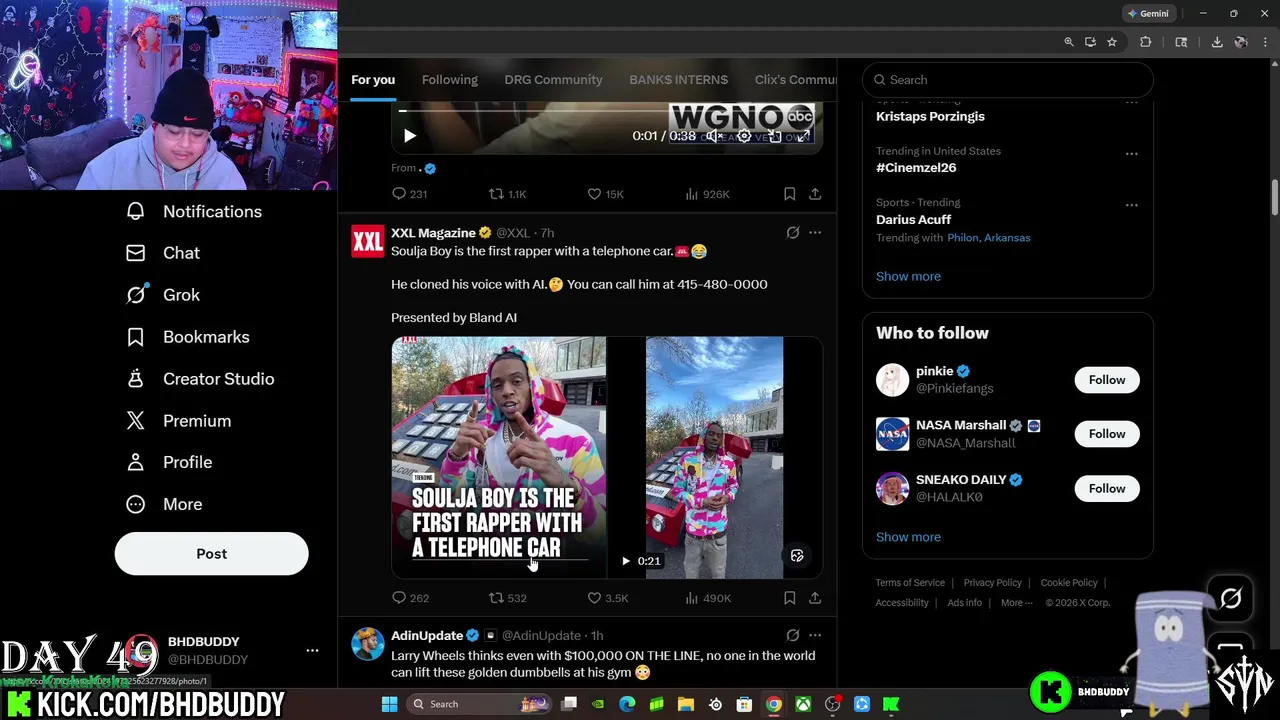Image resolution: width=1280 pixels, height=720 pixels.
Task: Bookmark the XXL Magazine post
Action: (x=789, y=598)
